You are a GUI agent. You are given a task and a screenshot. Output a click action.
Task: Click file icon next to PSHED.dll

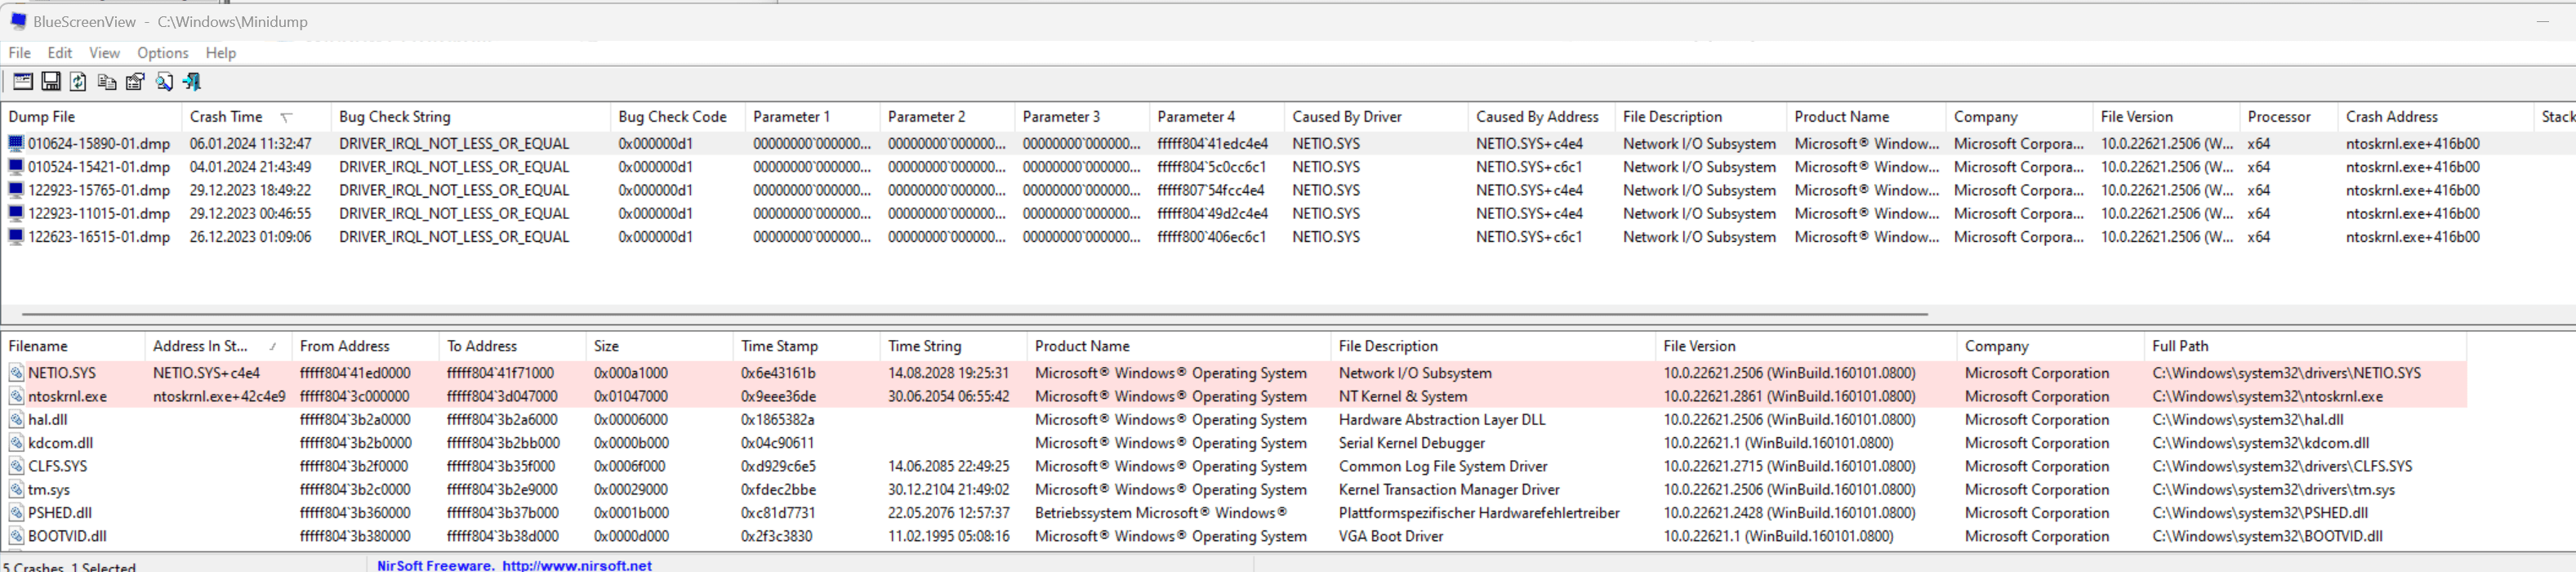click(x=16, y=512)
